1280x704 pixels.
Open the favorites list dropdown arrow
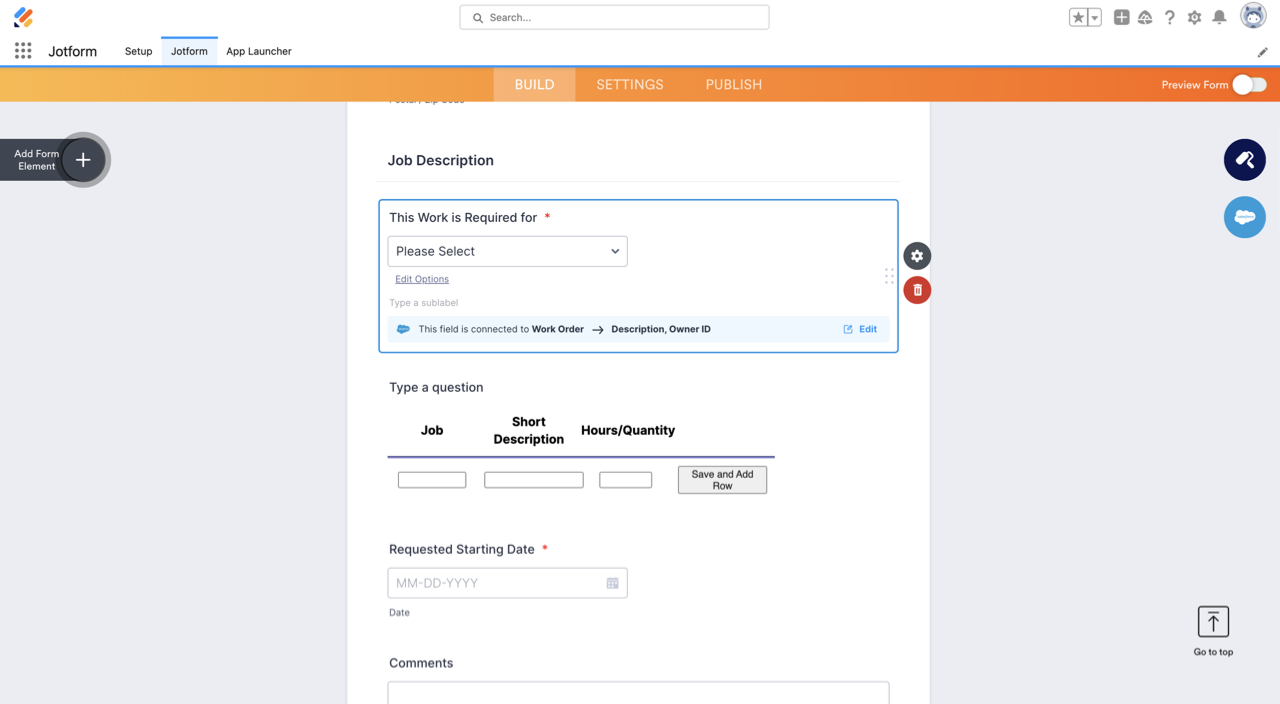1095,18
